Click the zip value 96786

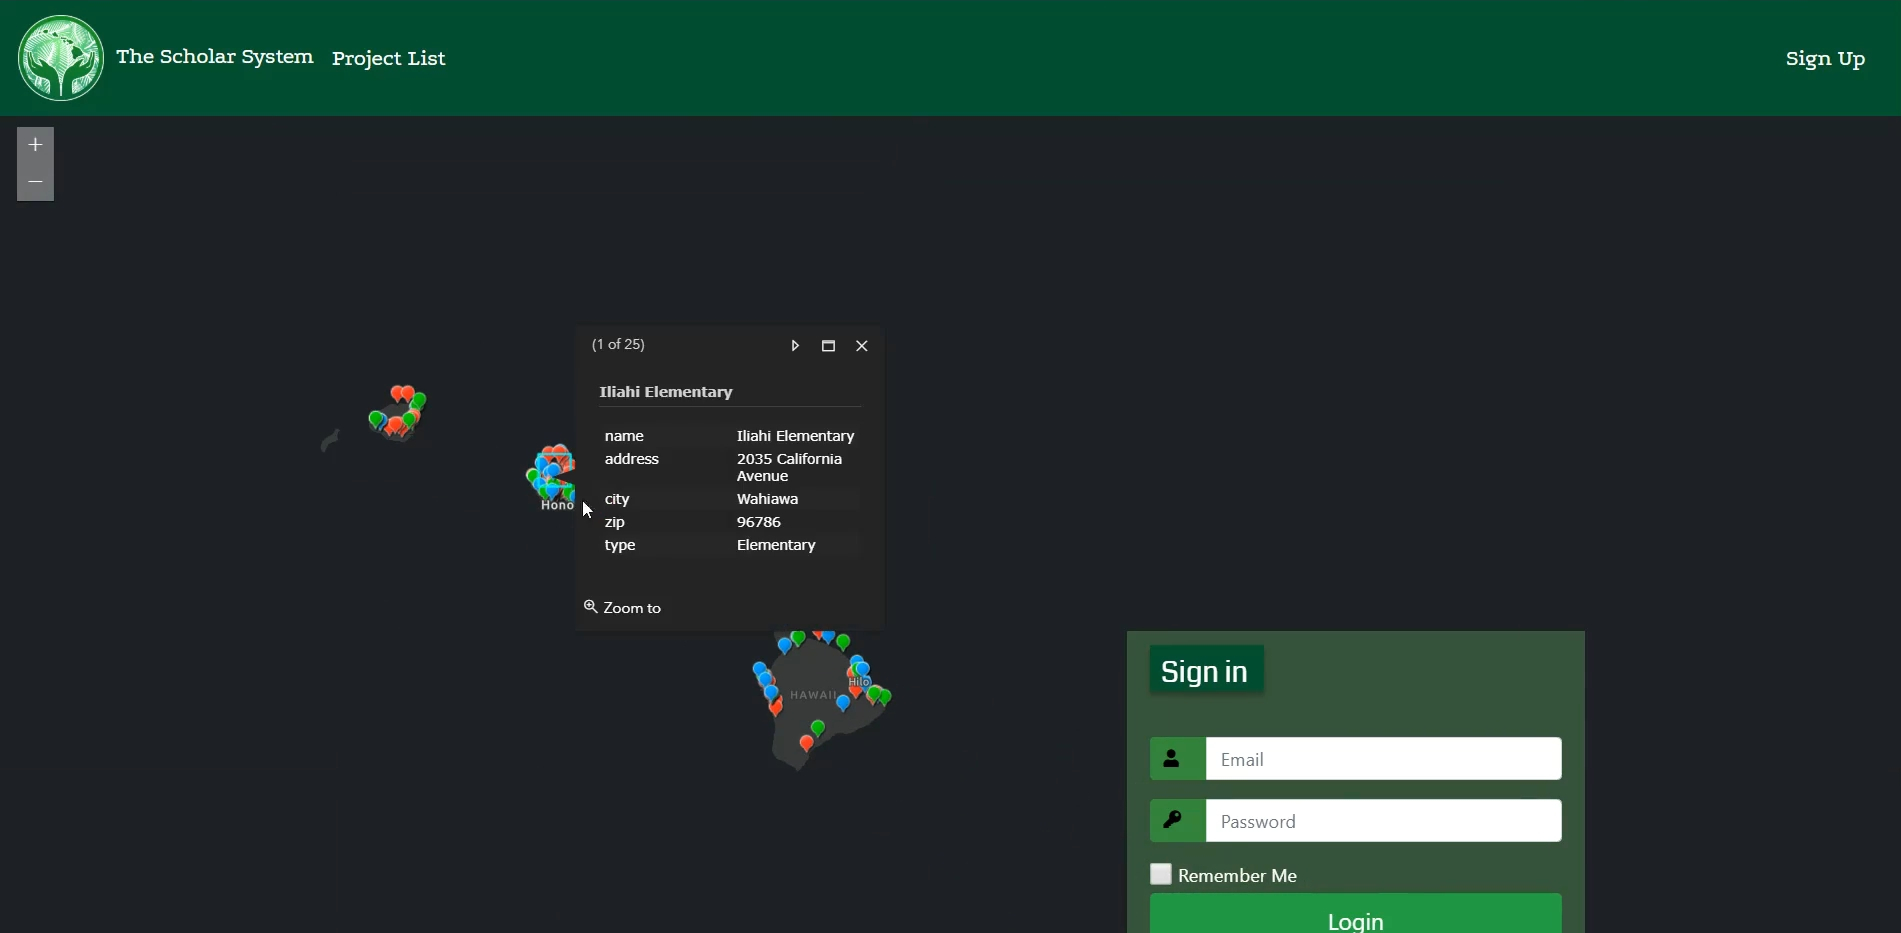(759, 522)
